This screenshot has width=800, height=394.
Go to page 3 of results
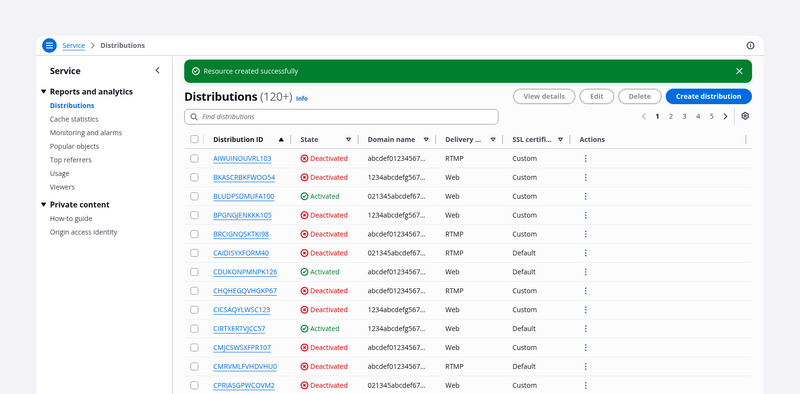pyautogui.click(x=684, y=116)
